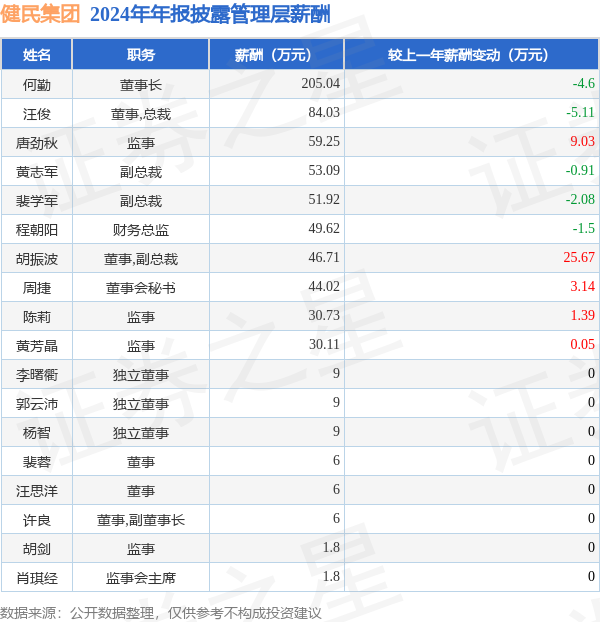This screenshot has width=600, height=622.
Task: Click the salary value 51.92
Action: coord(324,199)
